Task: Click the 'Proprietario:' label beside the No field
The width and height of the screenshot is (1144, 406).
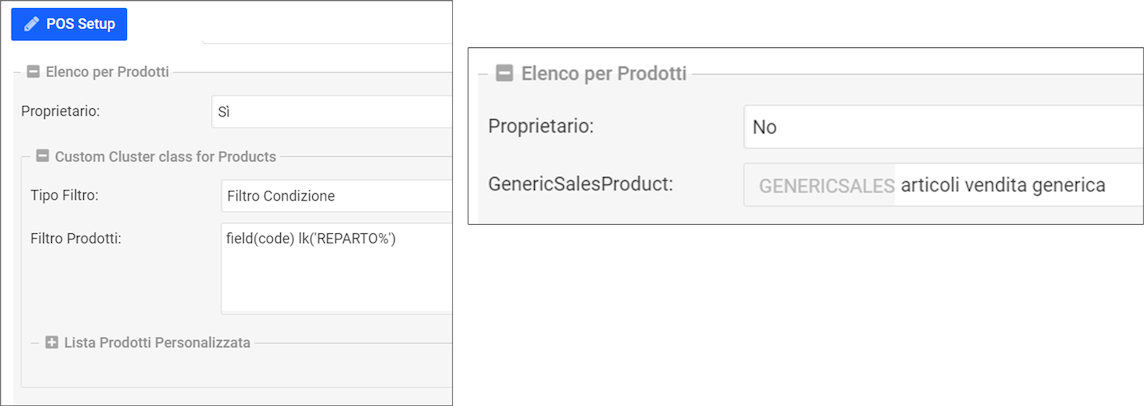Action: point(541,127)
